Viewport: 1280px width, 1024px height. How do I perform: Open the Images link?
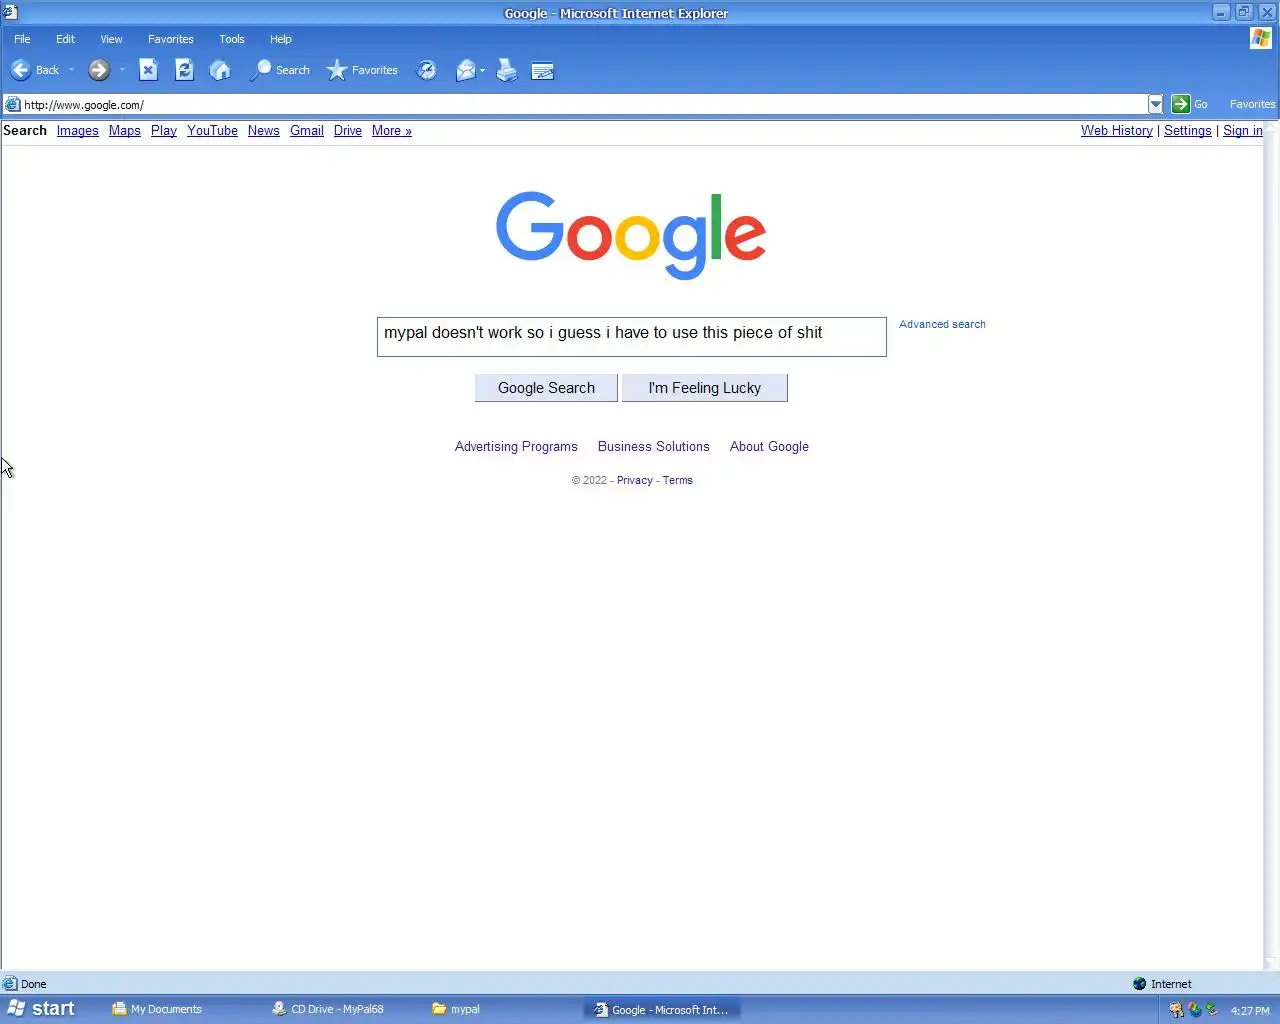(x=78, y=131)
